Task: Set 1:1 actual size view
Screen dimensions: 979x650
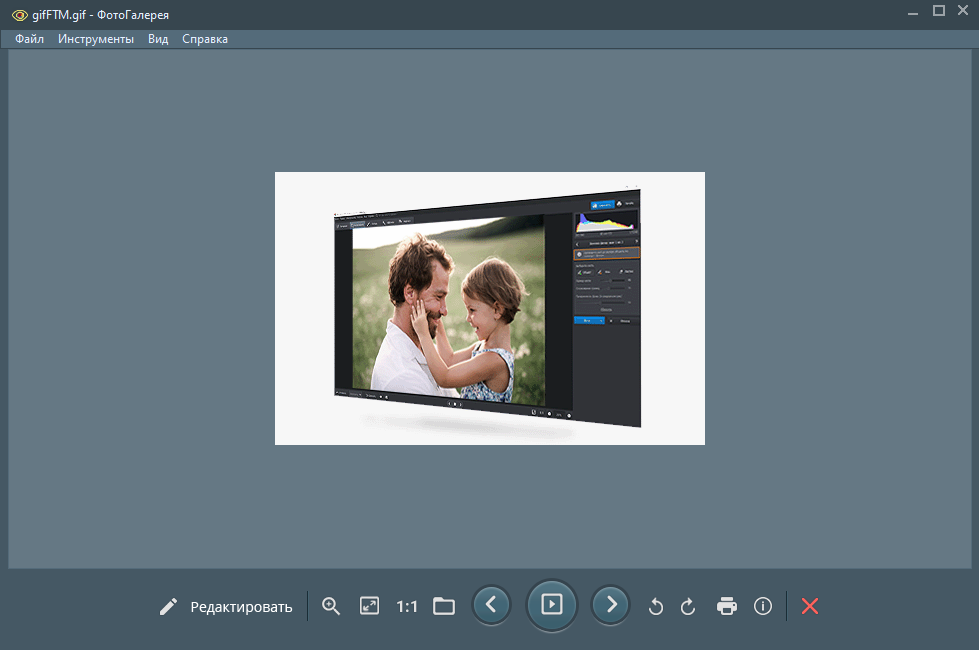Action: pos(407,606)
